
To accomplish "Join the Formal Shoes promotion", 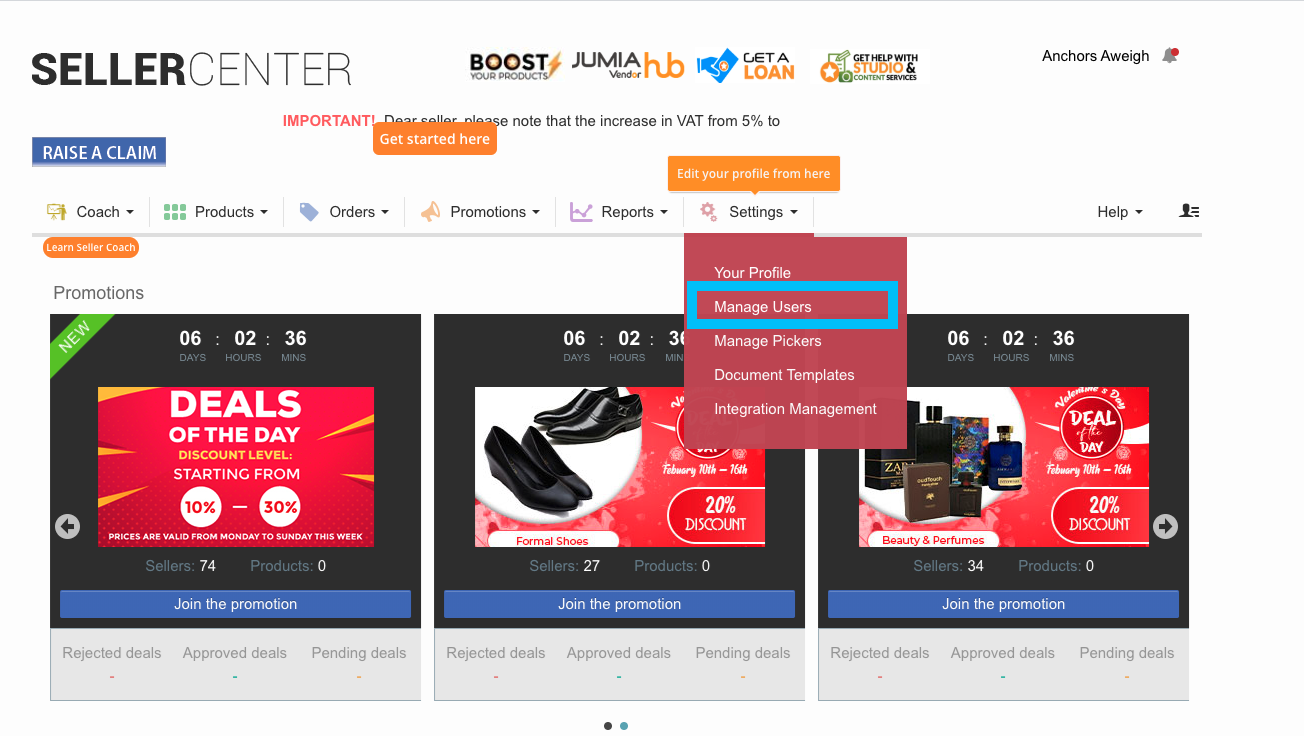I will [x=619, y=604].
